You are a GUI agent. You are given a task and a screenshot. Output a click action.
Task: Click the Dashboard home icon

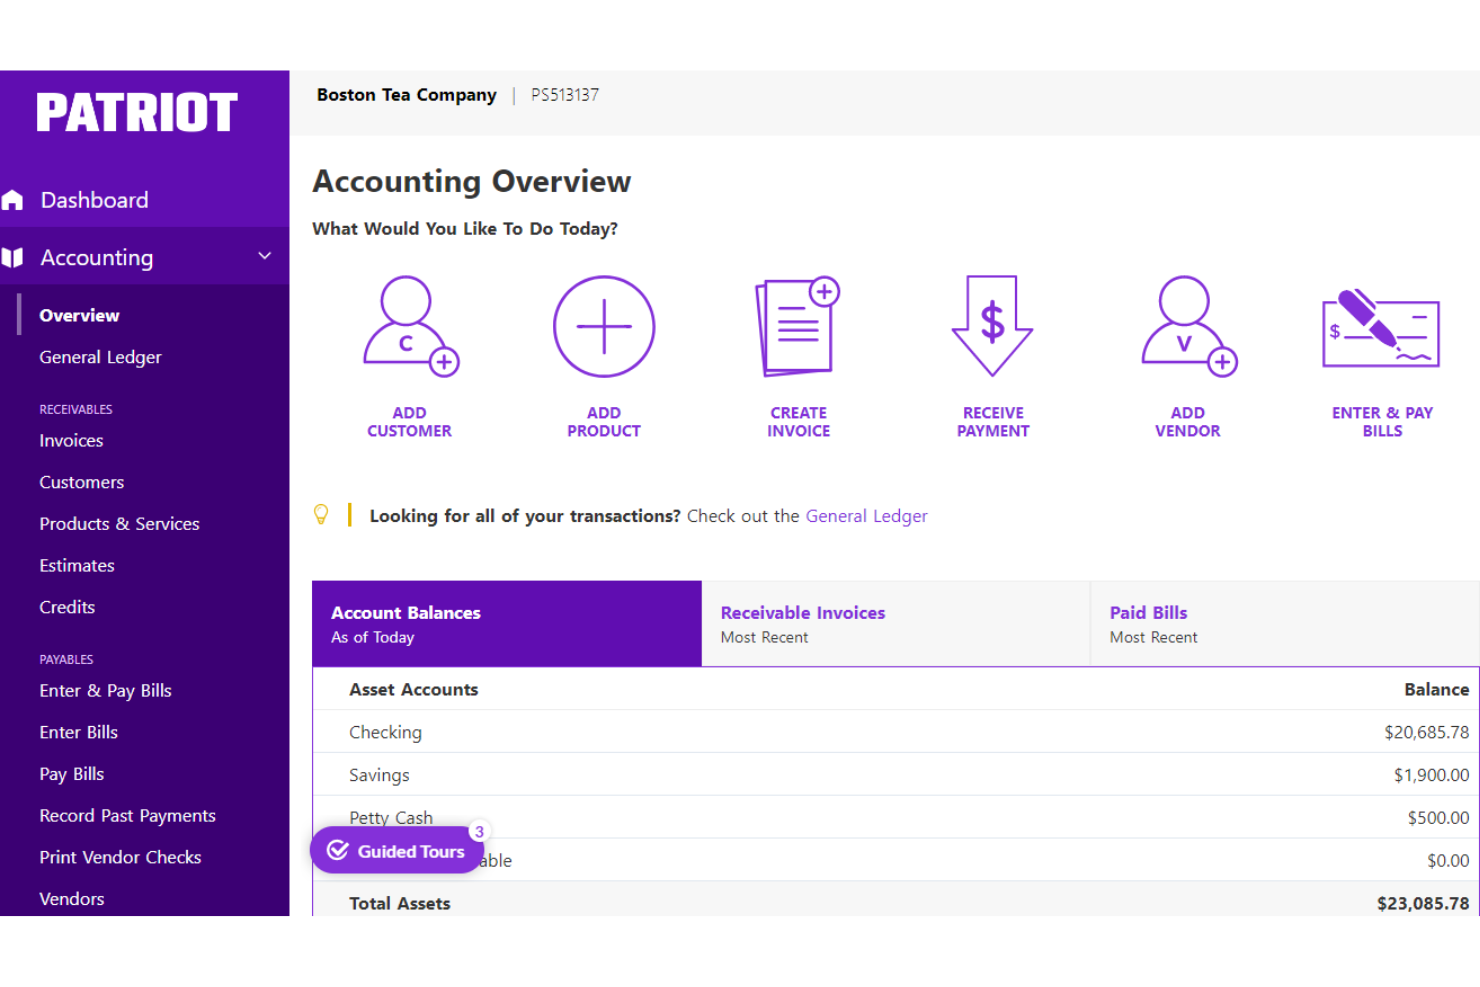click(x=13, y=200)
